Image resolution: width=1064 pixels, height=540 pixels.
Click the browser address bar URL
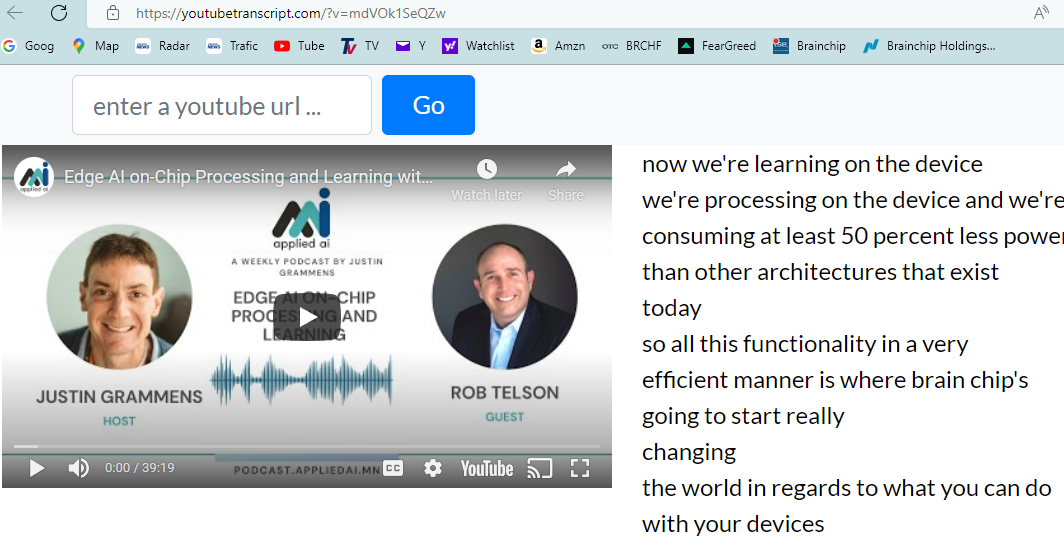click(x=290, y=13)
